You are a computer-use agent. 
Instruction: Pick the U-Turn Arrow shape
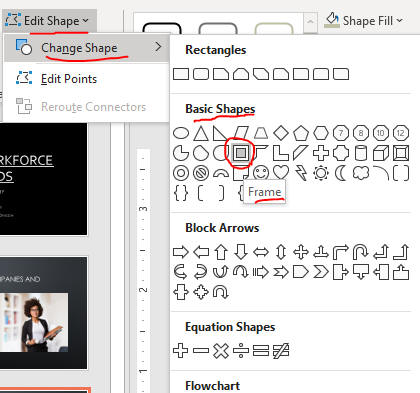361,252
